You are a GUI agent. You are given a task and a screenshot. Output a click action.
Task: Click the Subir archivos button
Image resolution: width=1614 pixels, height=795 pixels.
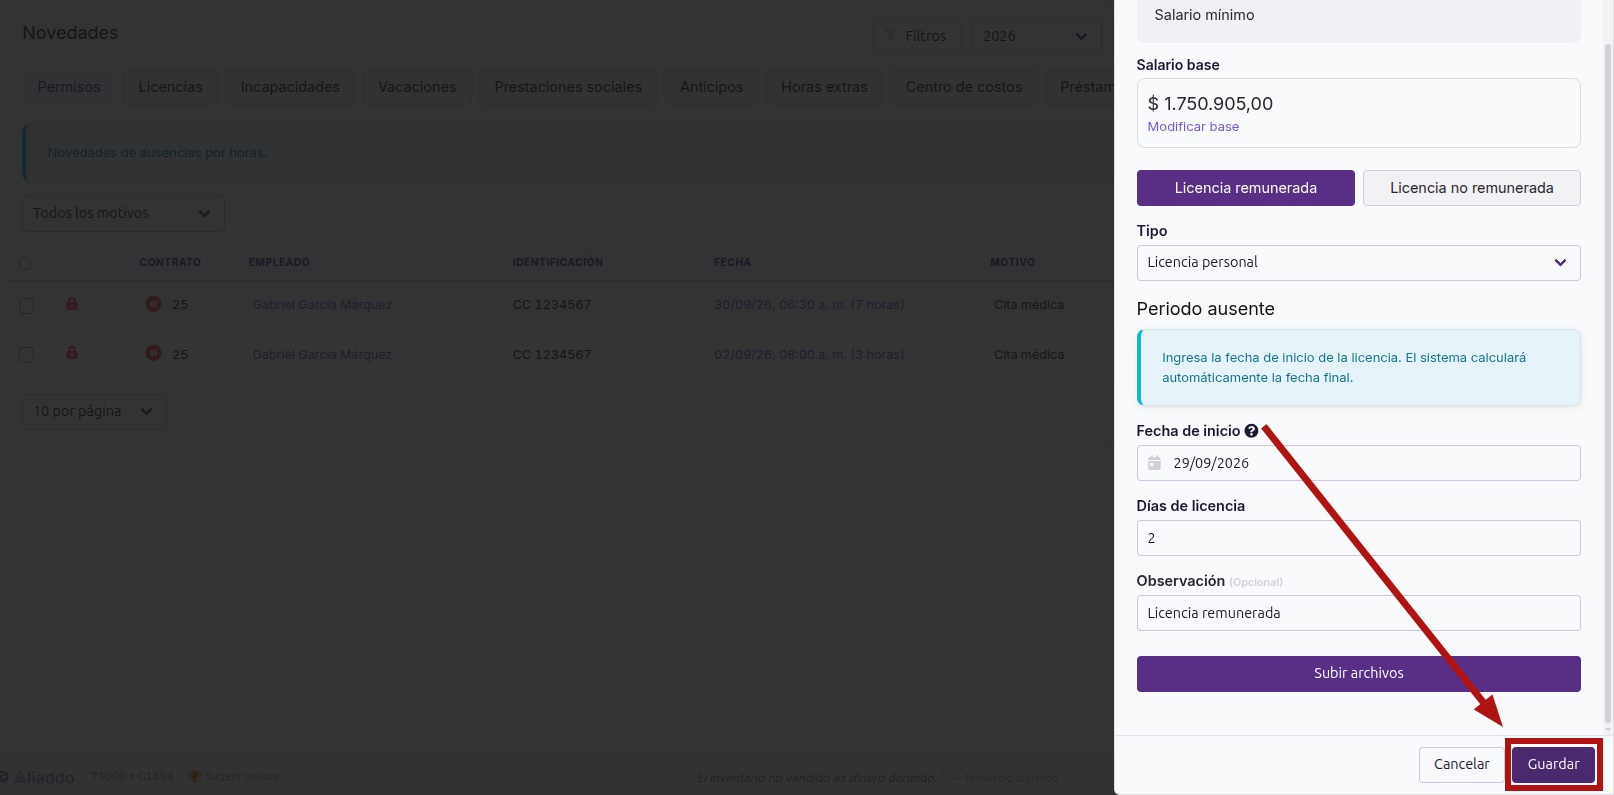1358,674
